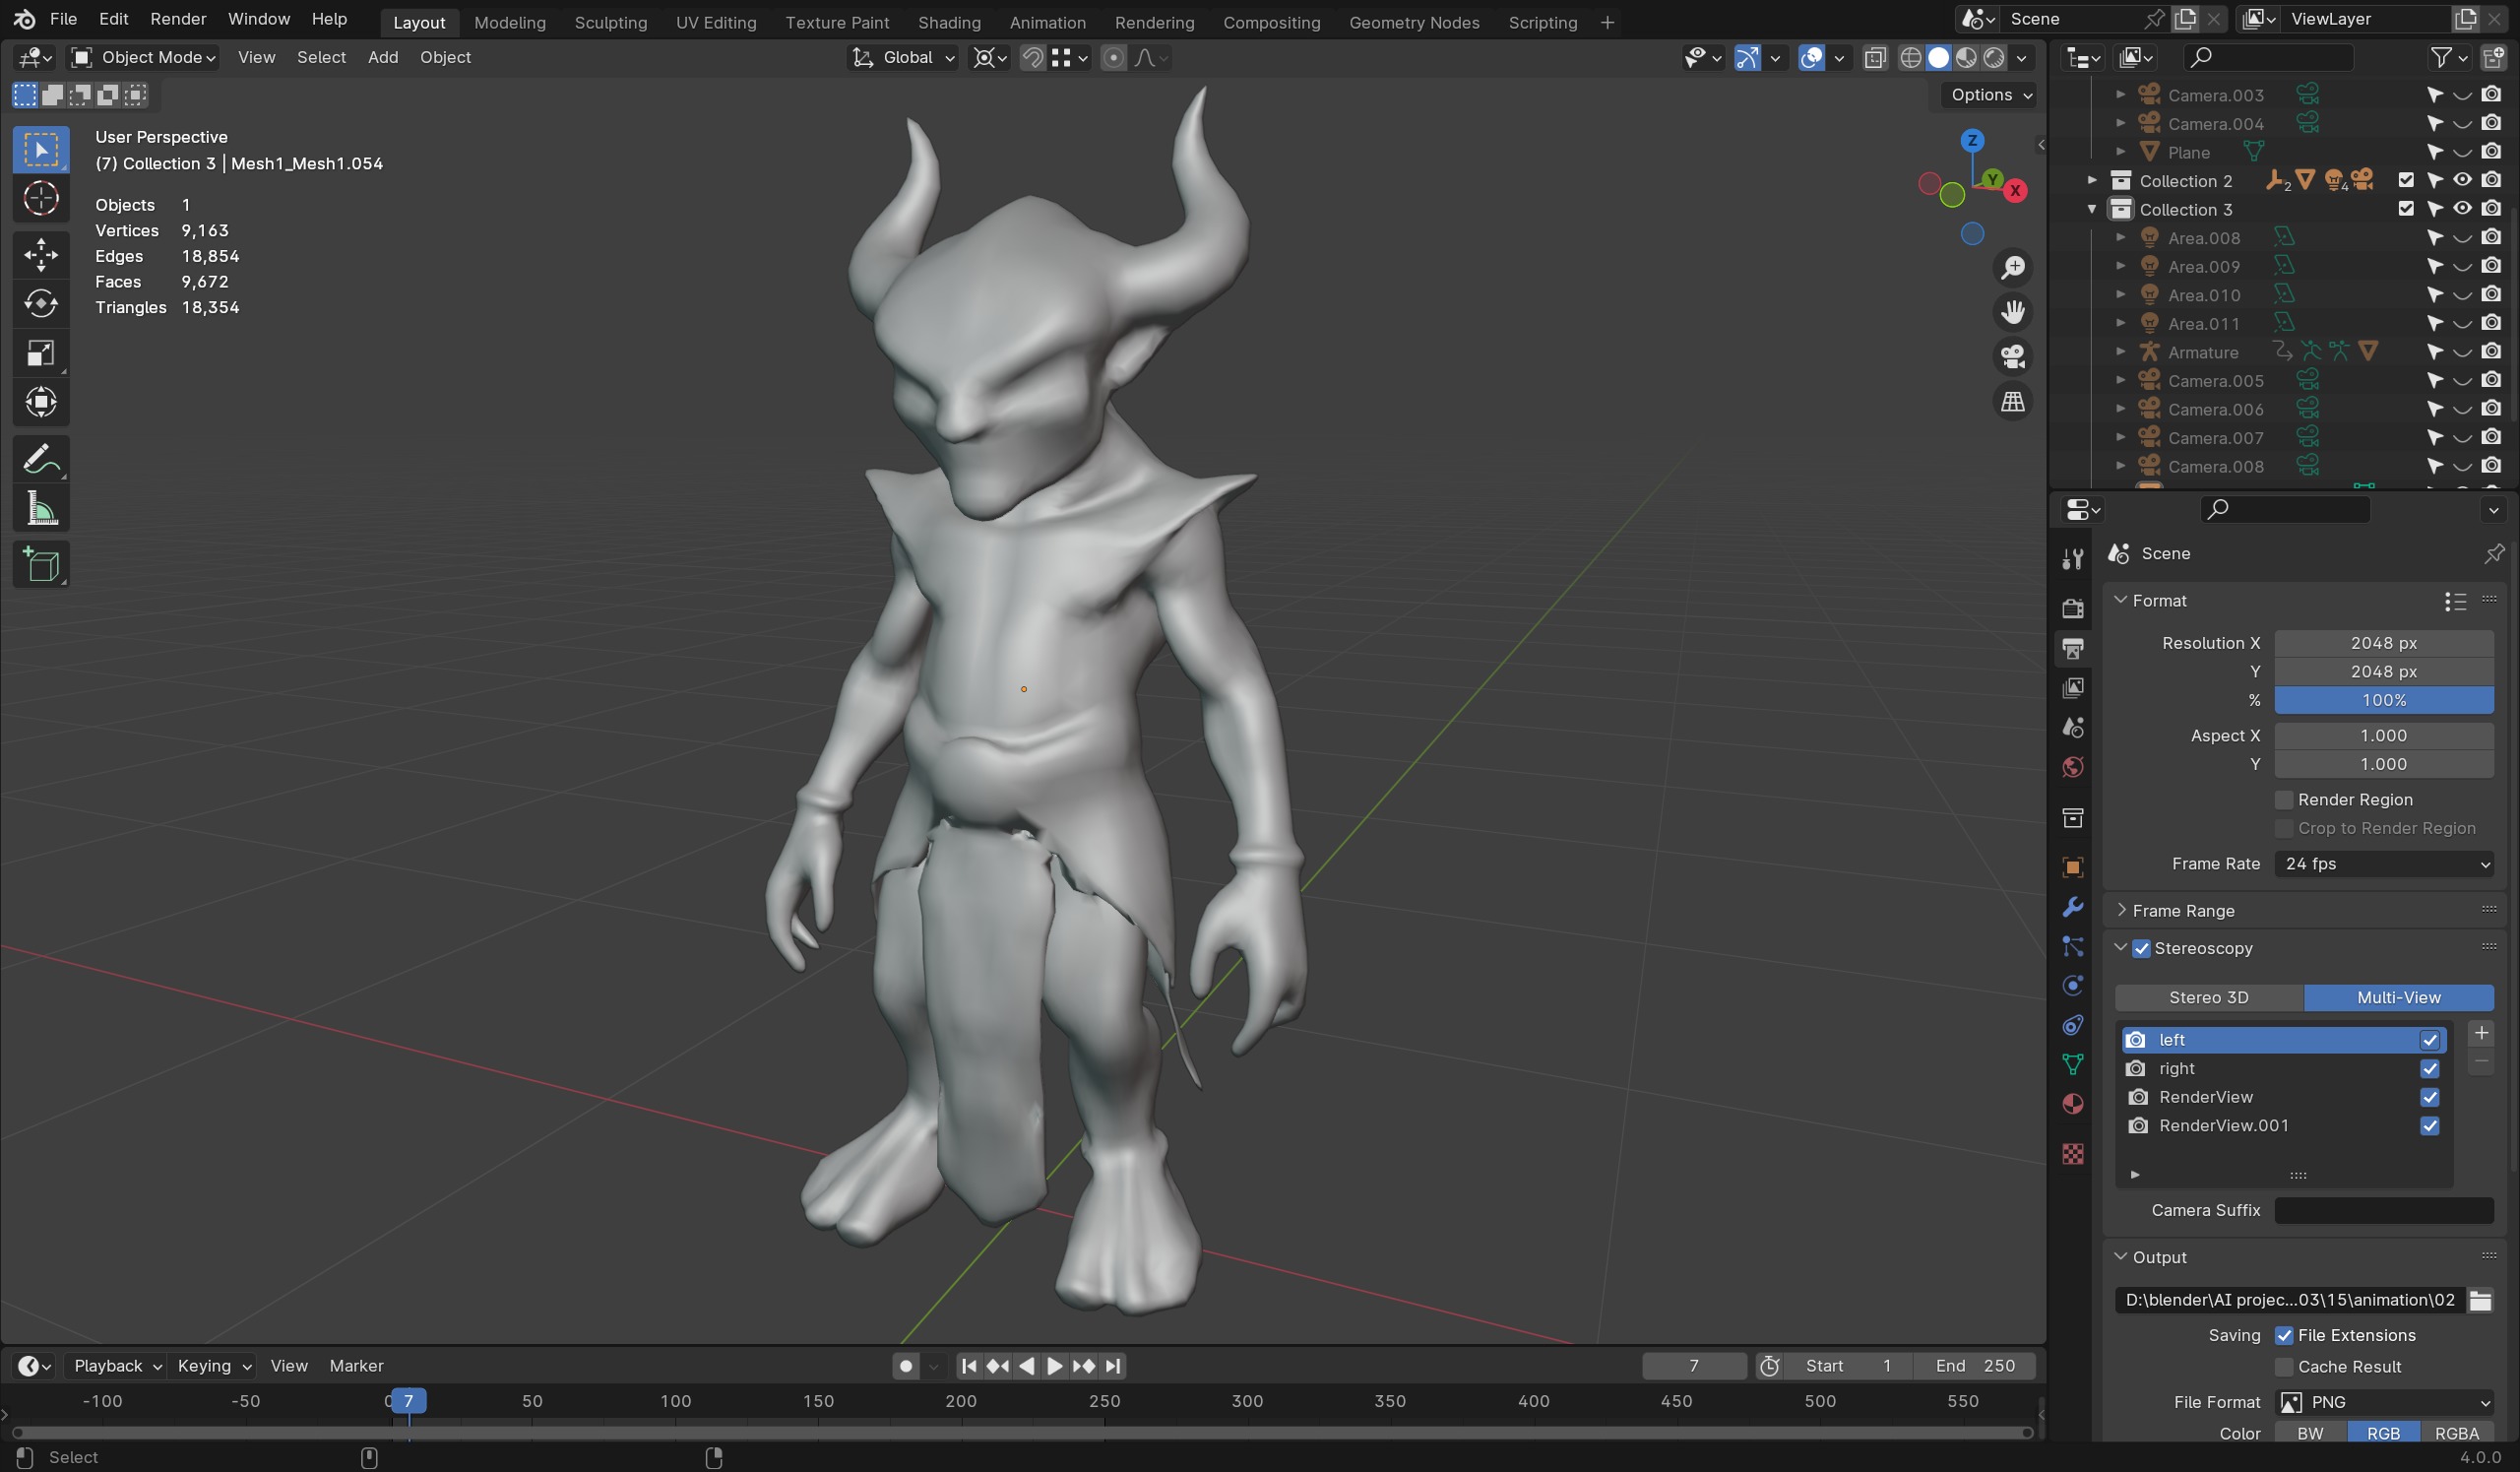2520x1472 pixels.
Task: Switch to rendered viewport shading
Action: click(1994, 58)
